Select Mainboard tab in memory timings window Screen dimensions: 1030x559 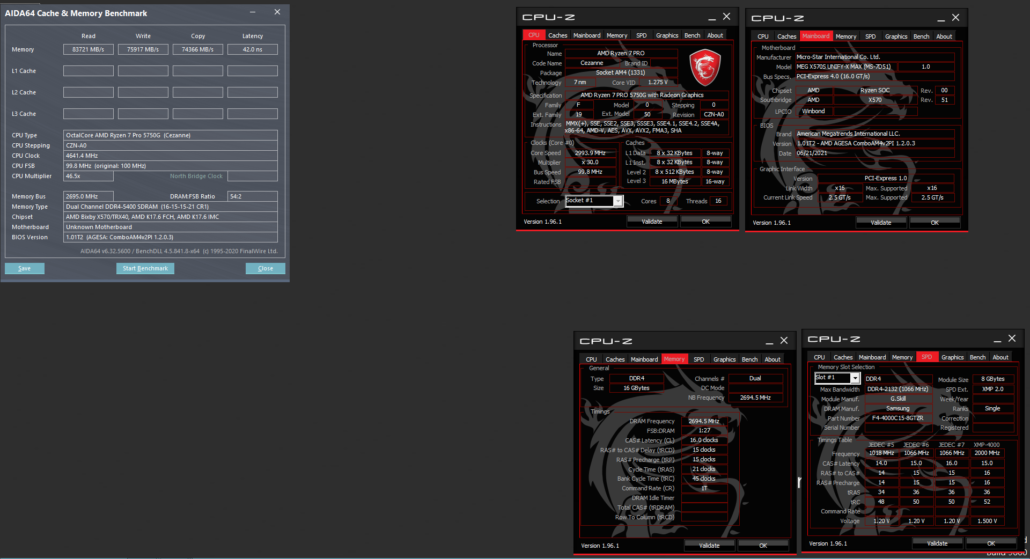(644, 359)
